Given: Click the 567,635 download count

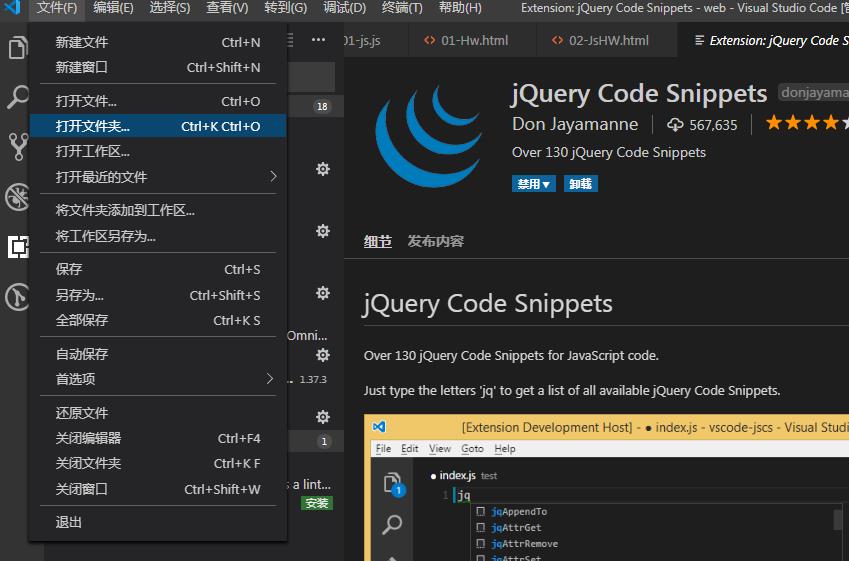Looking at the screenshot, I should tap(713, 125).
